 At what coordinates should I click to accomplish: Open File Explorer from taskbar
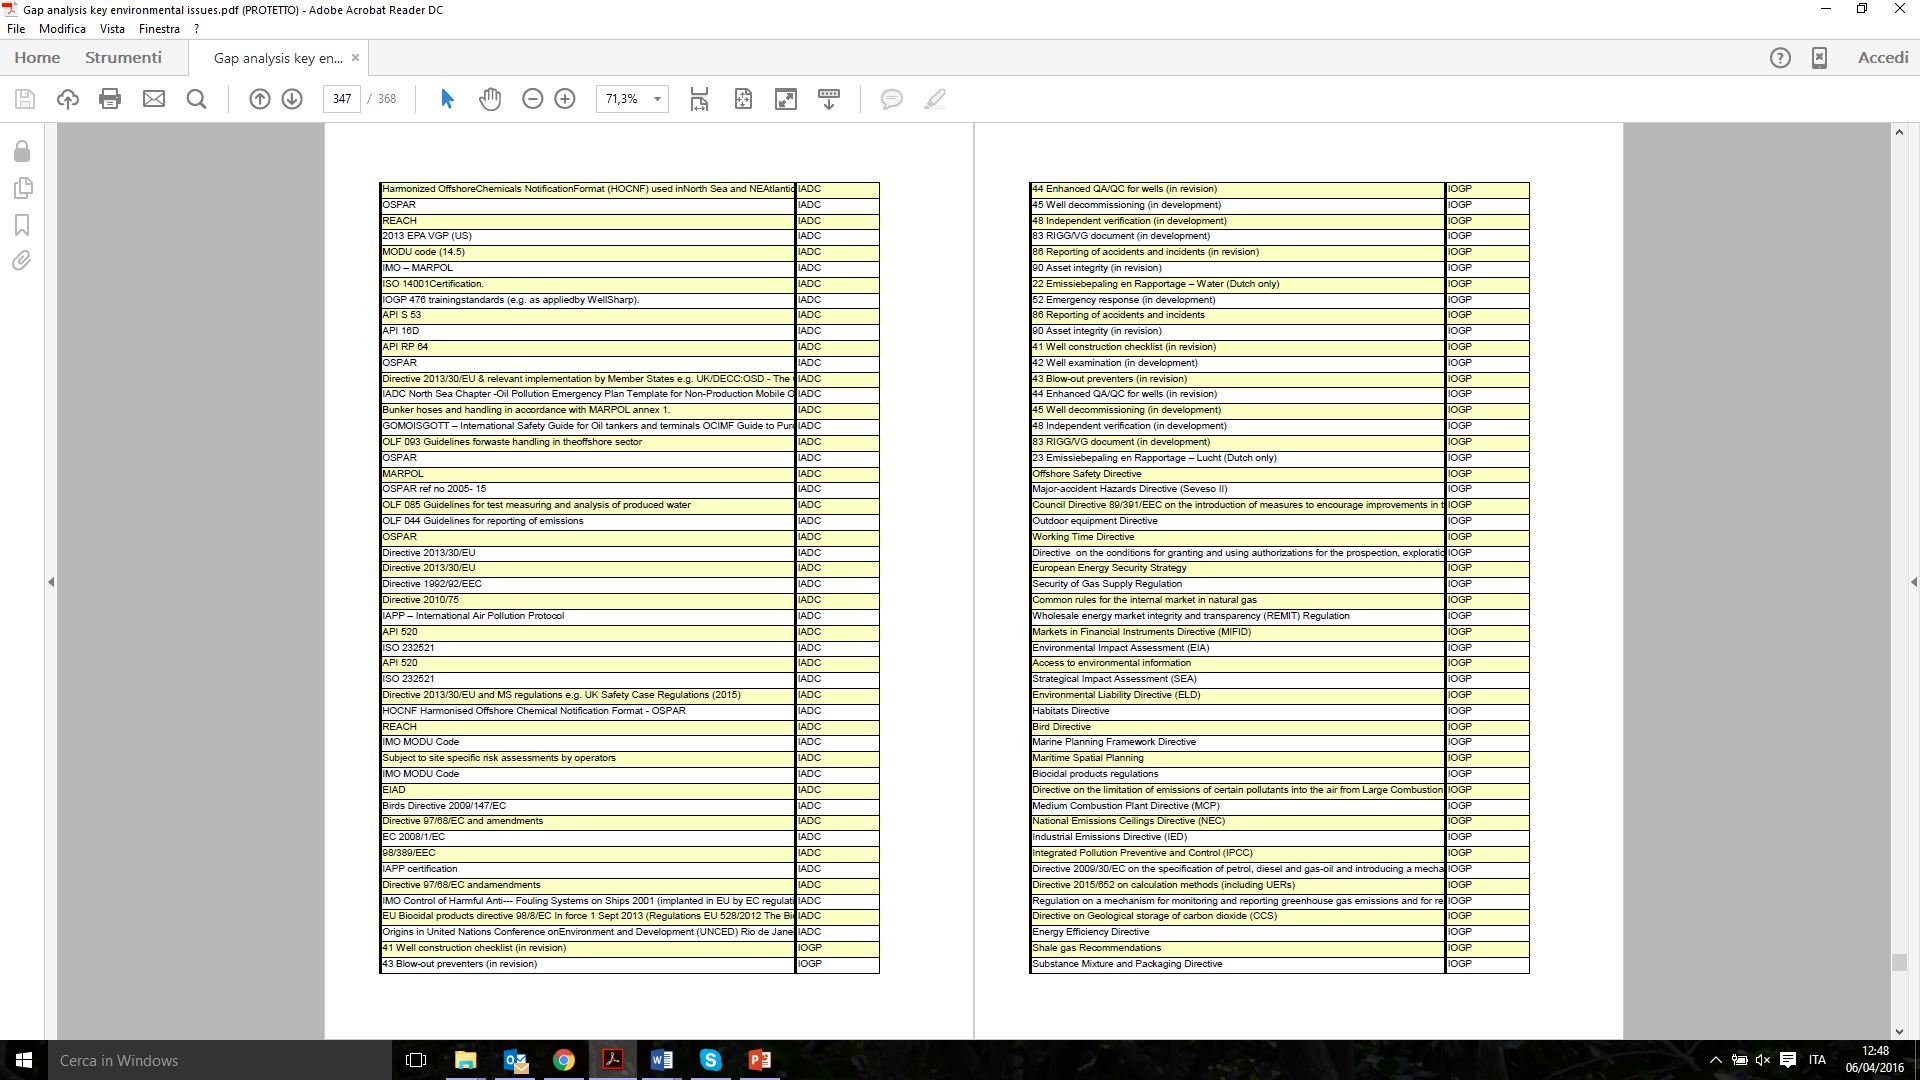(466, 1060)
